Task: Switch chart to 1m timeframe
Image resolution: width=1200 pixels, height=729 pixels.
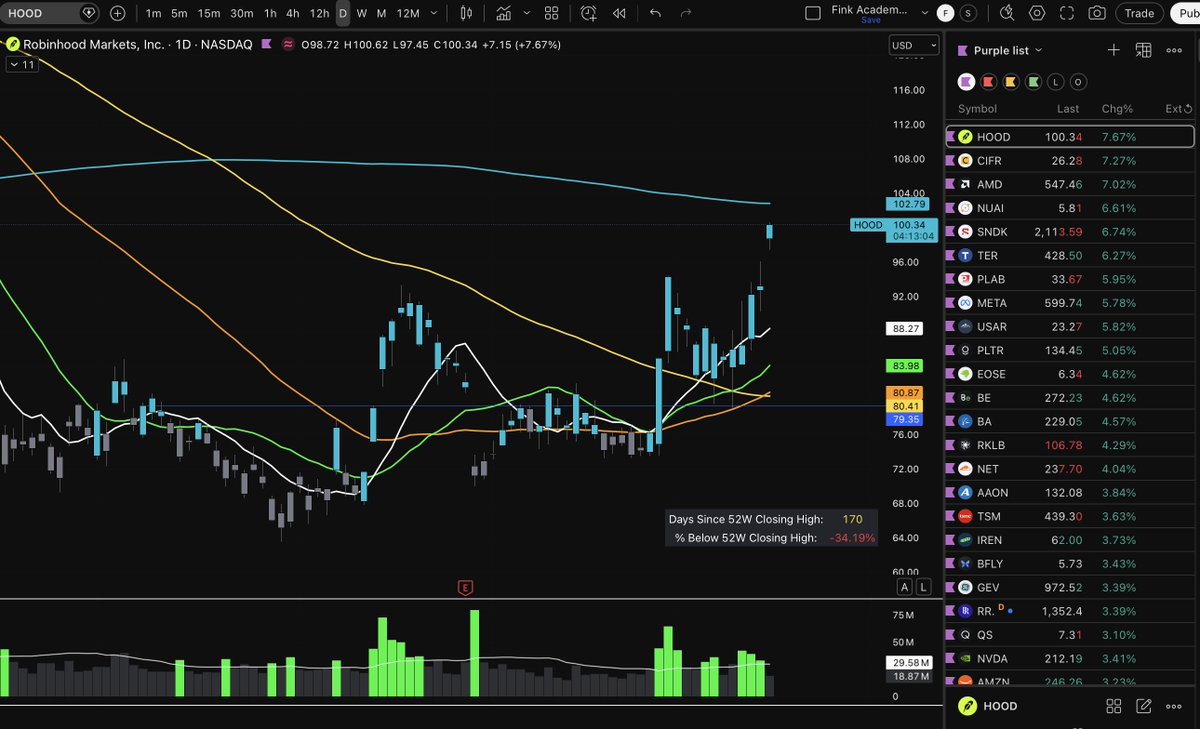Action: click(x=153, y=13)
